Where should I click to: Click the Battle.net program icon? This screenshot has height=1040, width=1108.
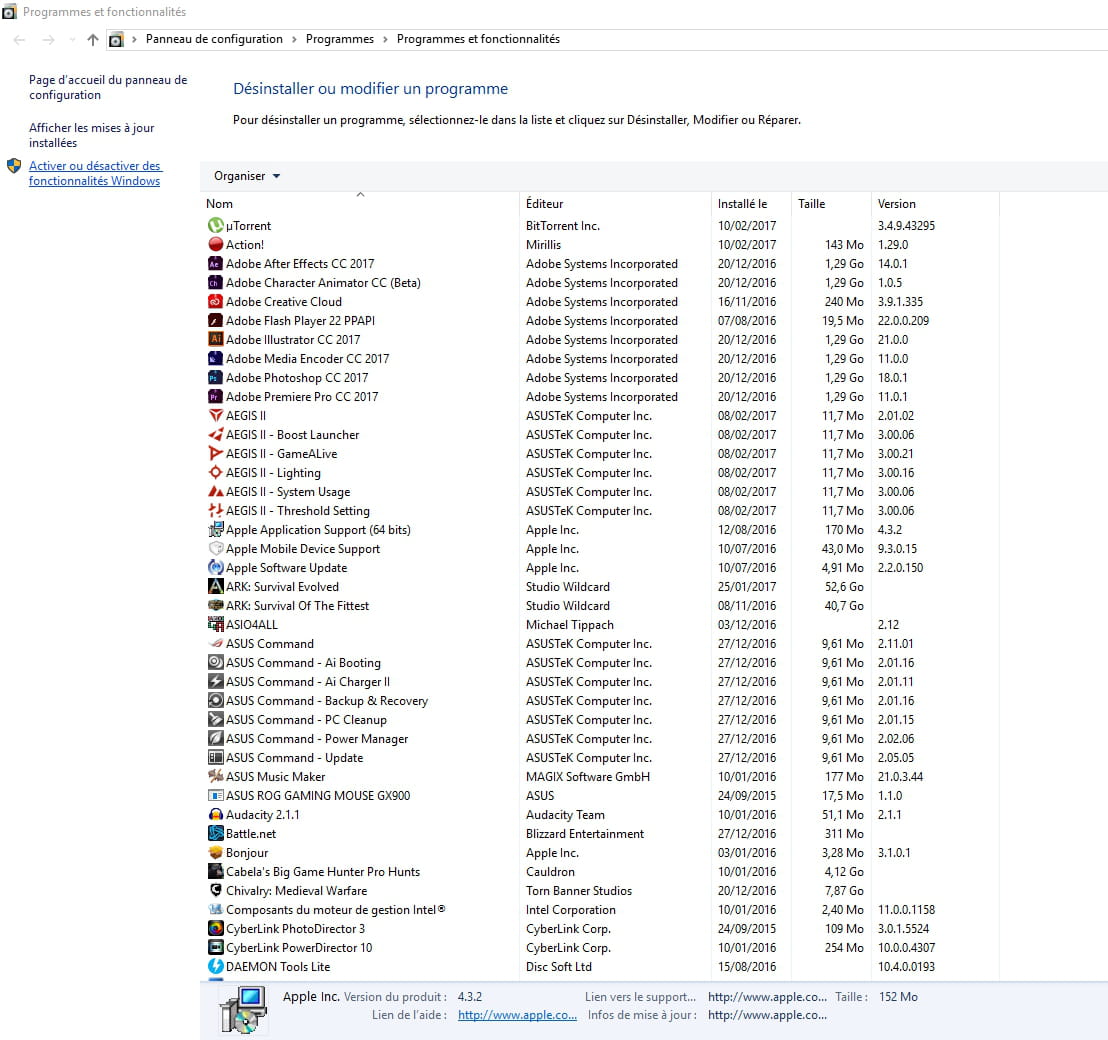215,834
